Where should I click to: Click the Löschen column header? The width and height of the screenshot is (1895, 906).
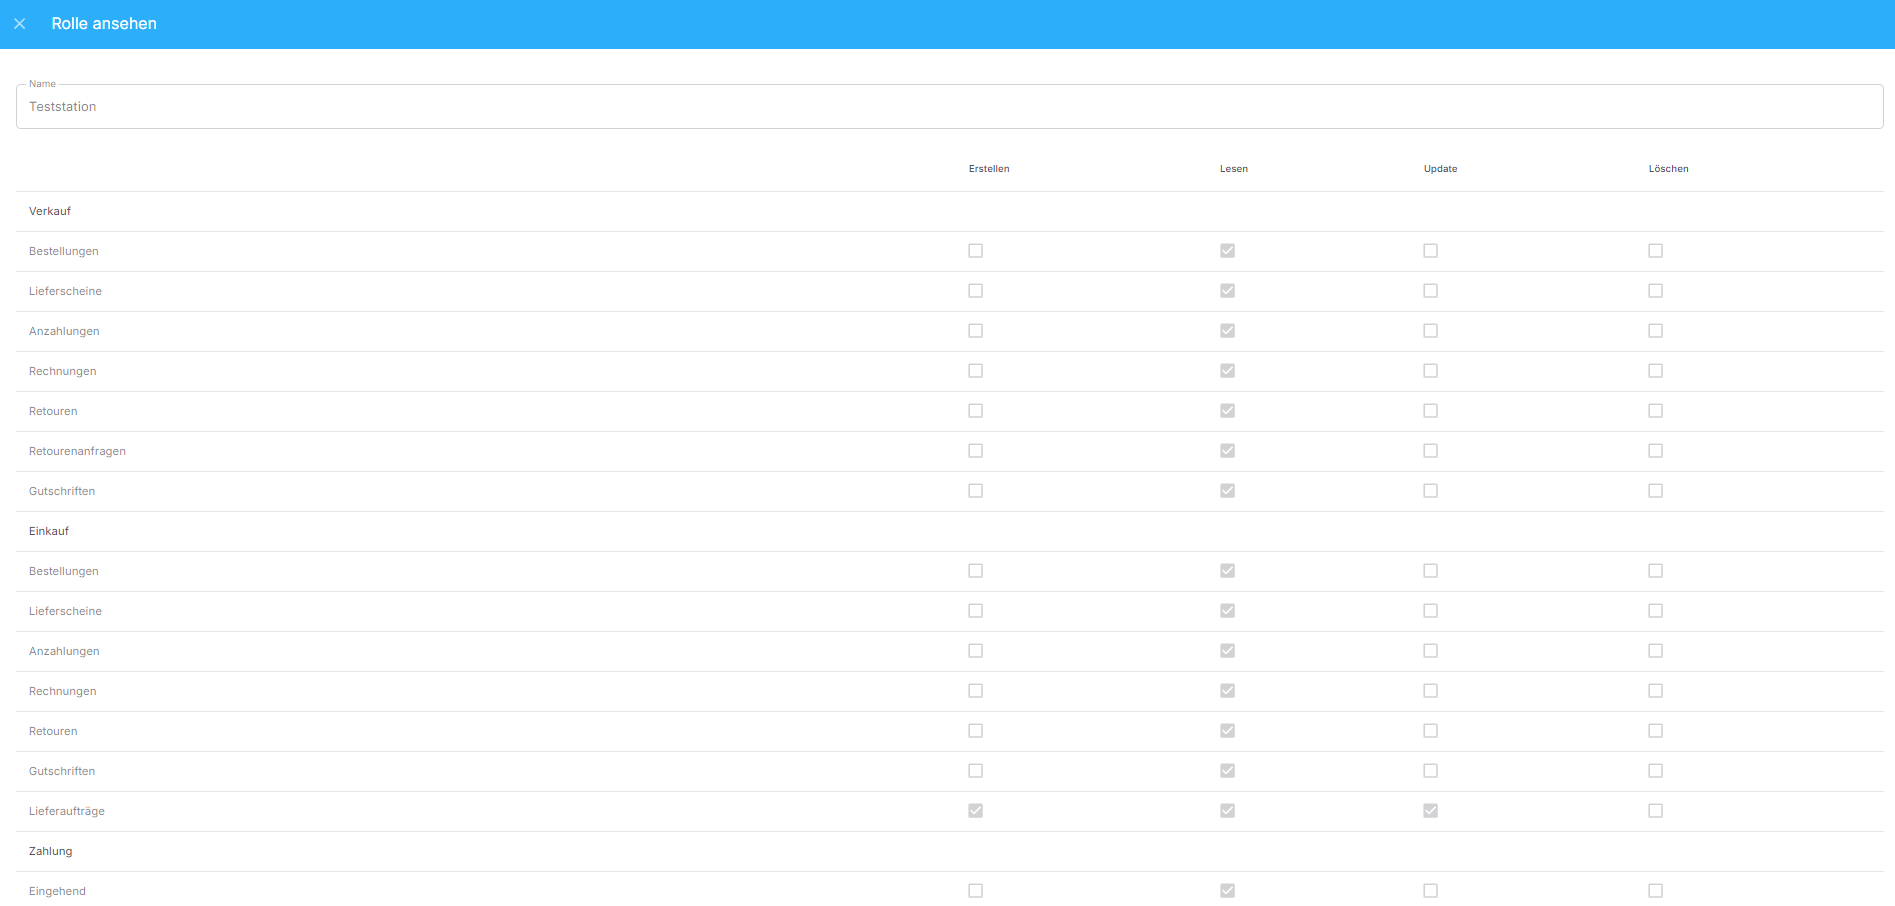point(1668,169)
